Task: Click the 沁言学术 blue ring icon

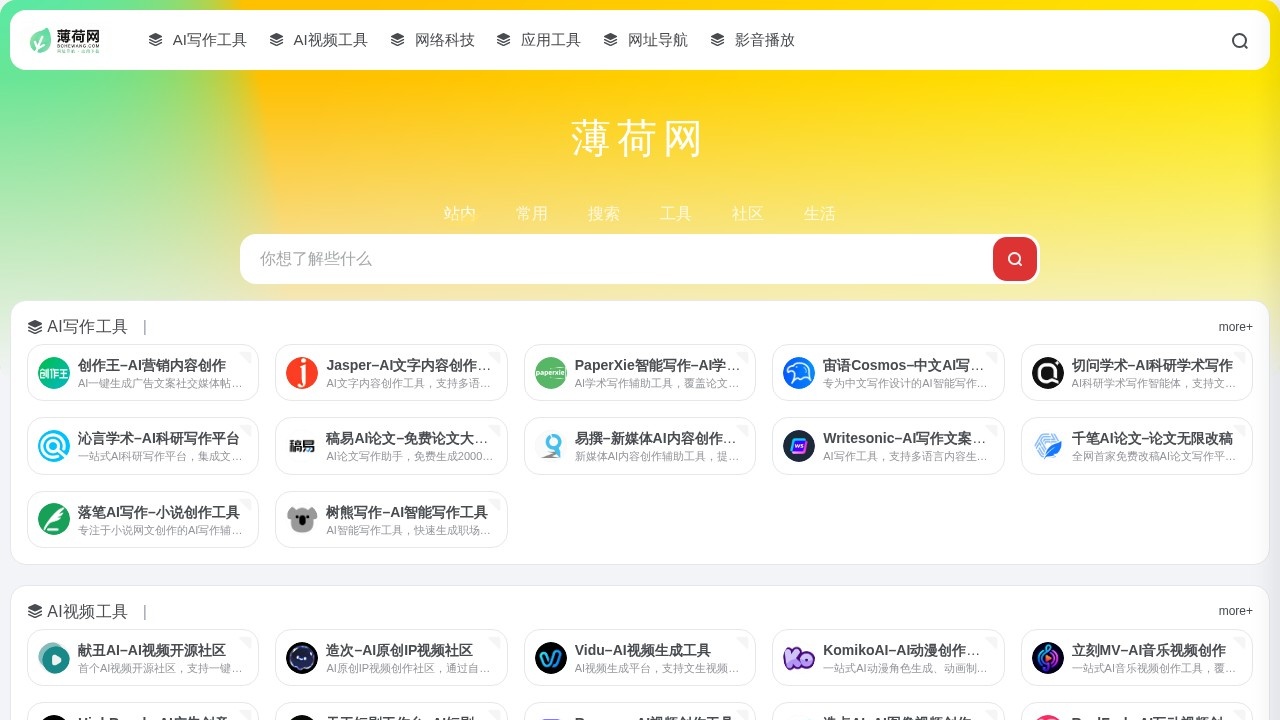Action: tap(54, 446)
